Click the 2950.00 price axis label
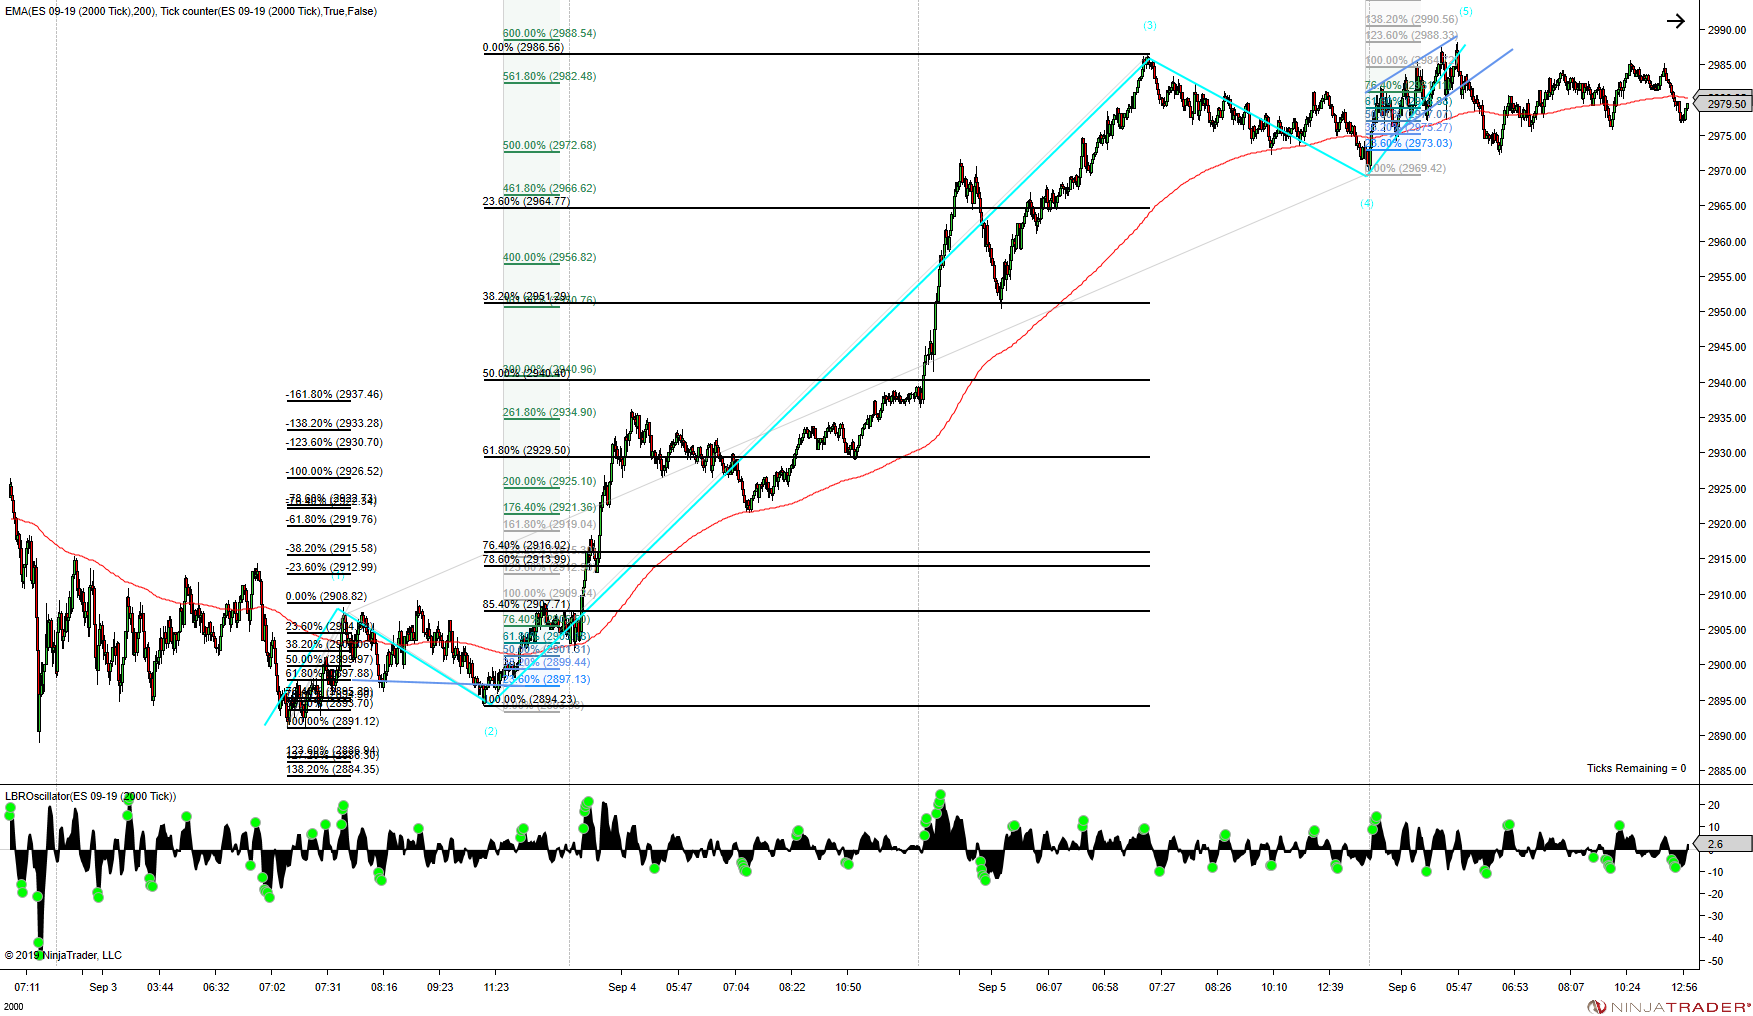The height and width of the screenshot is (1016, 1753). click(1727, 312)
